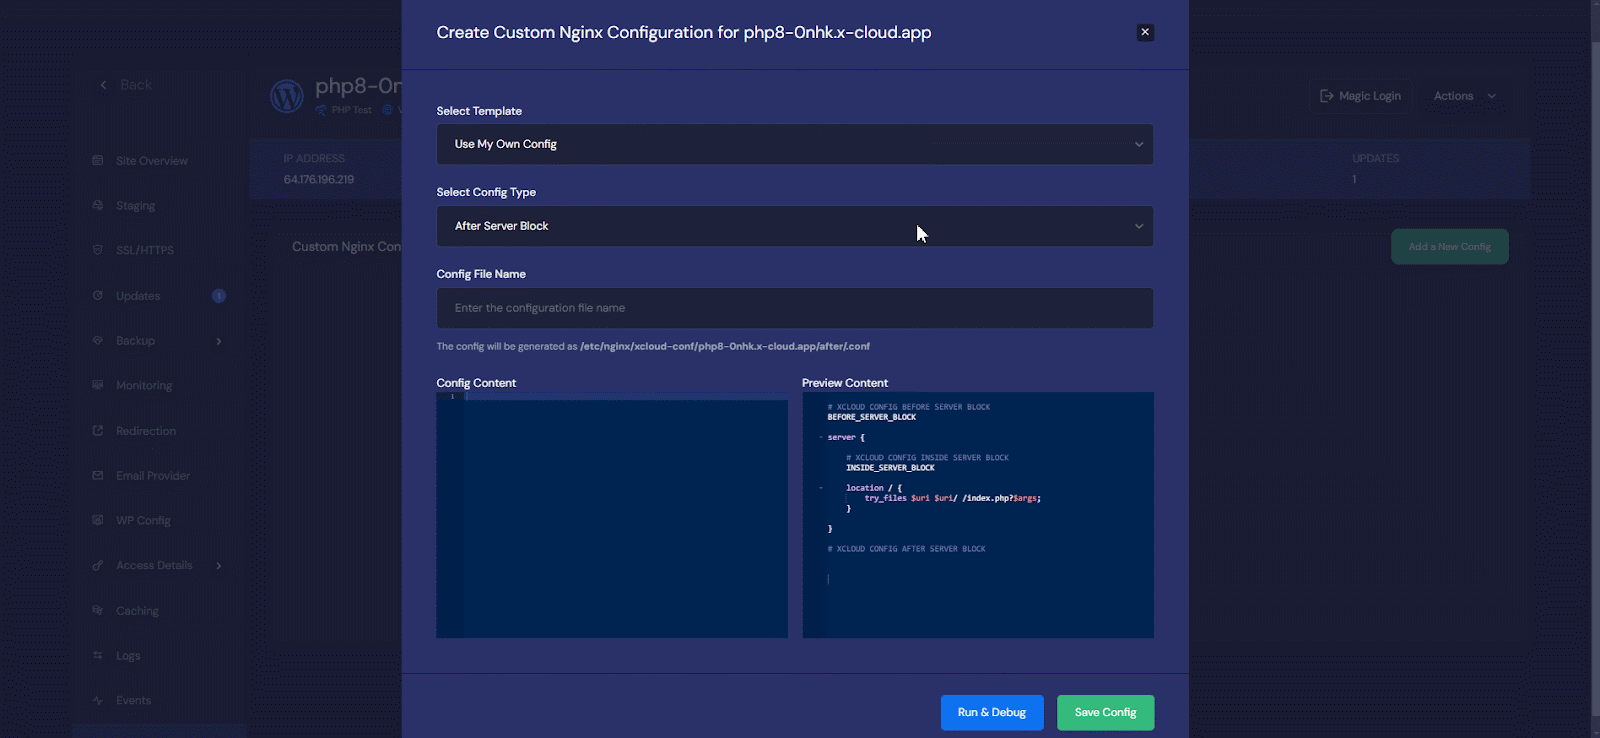The height and width of the screenshot is (738, 1600).
Task: Open Caching in the sidebar
Action: (137, 611)
